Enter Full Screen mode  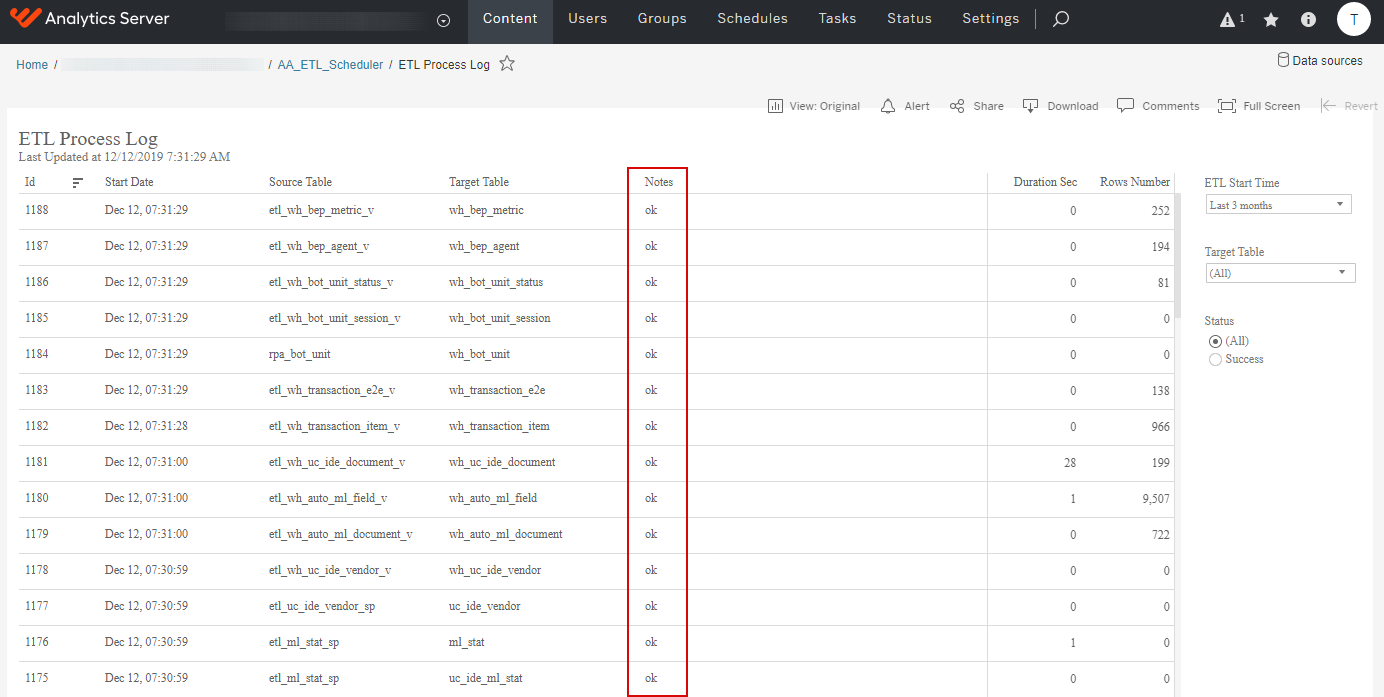point(1259,106)
